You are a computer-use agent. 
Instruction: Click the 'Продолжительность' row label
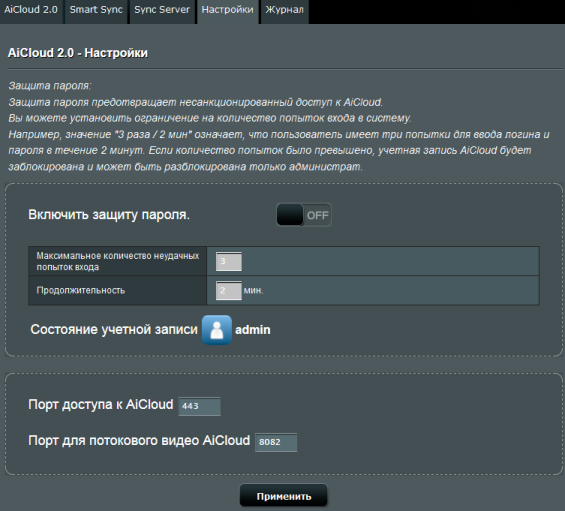click(81, 290)
